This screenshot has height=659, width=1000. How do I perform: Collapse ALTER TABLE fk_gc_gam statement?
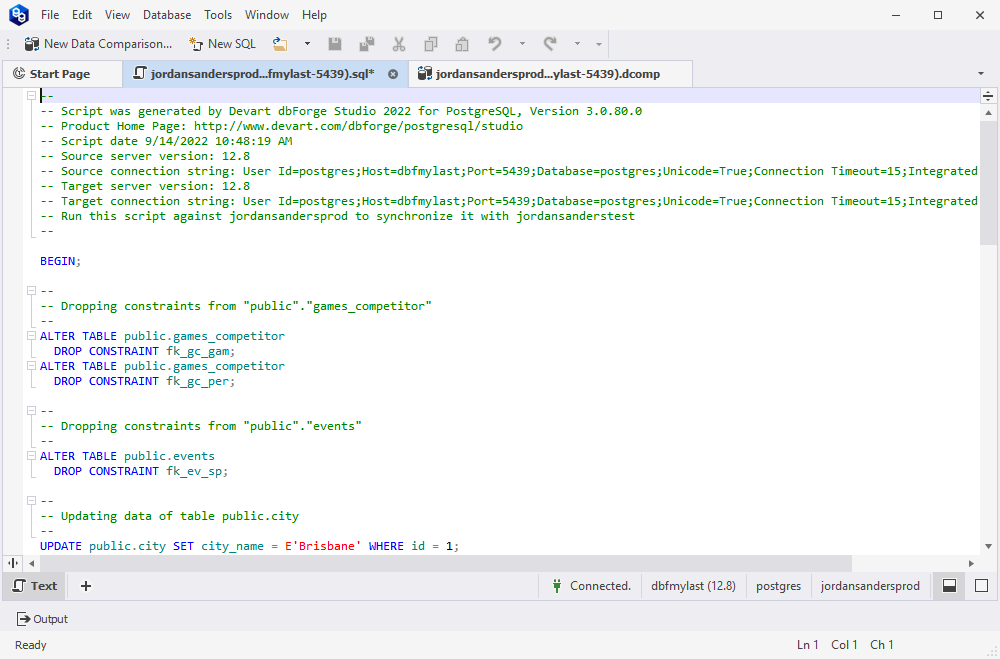(31, 336)
